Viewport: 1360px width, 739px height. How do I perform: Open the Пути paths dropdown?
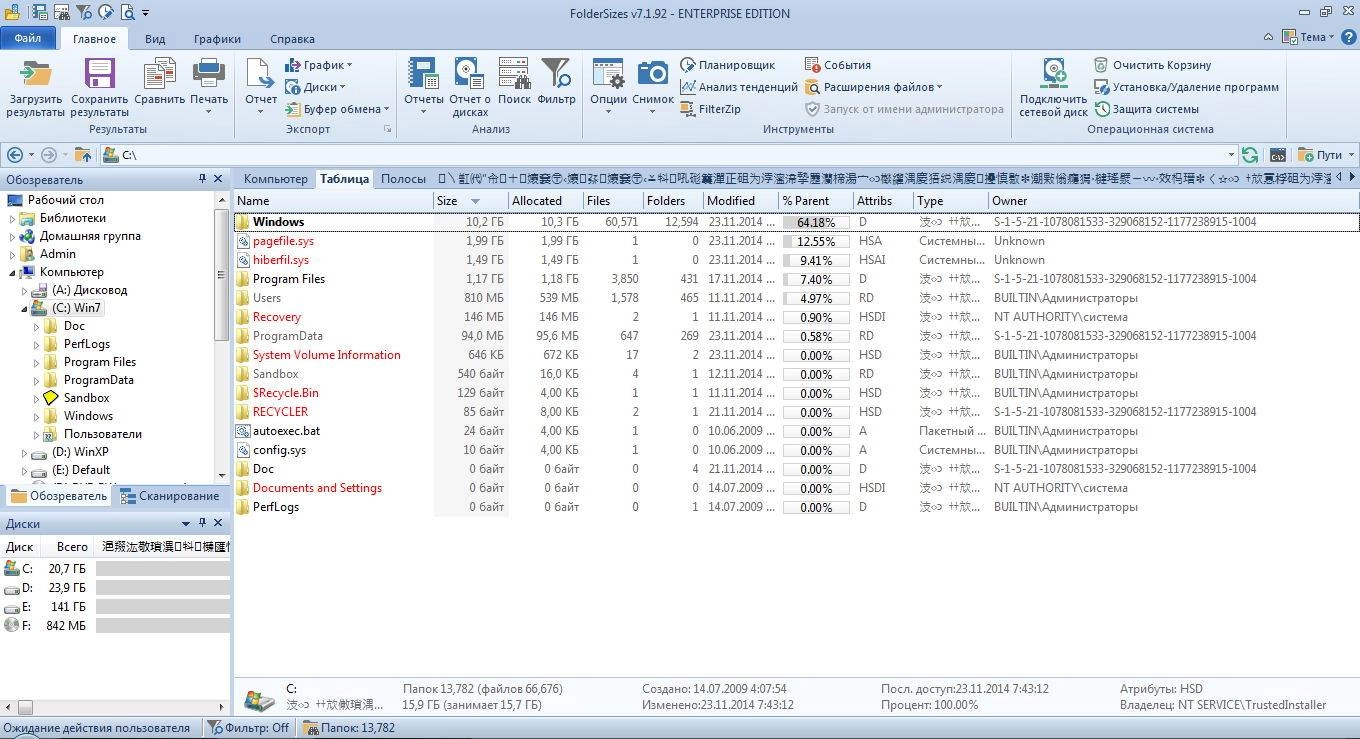1326,155
